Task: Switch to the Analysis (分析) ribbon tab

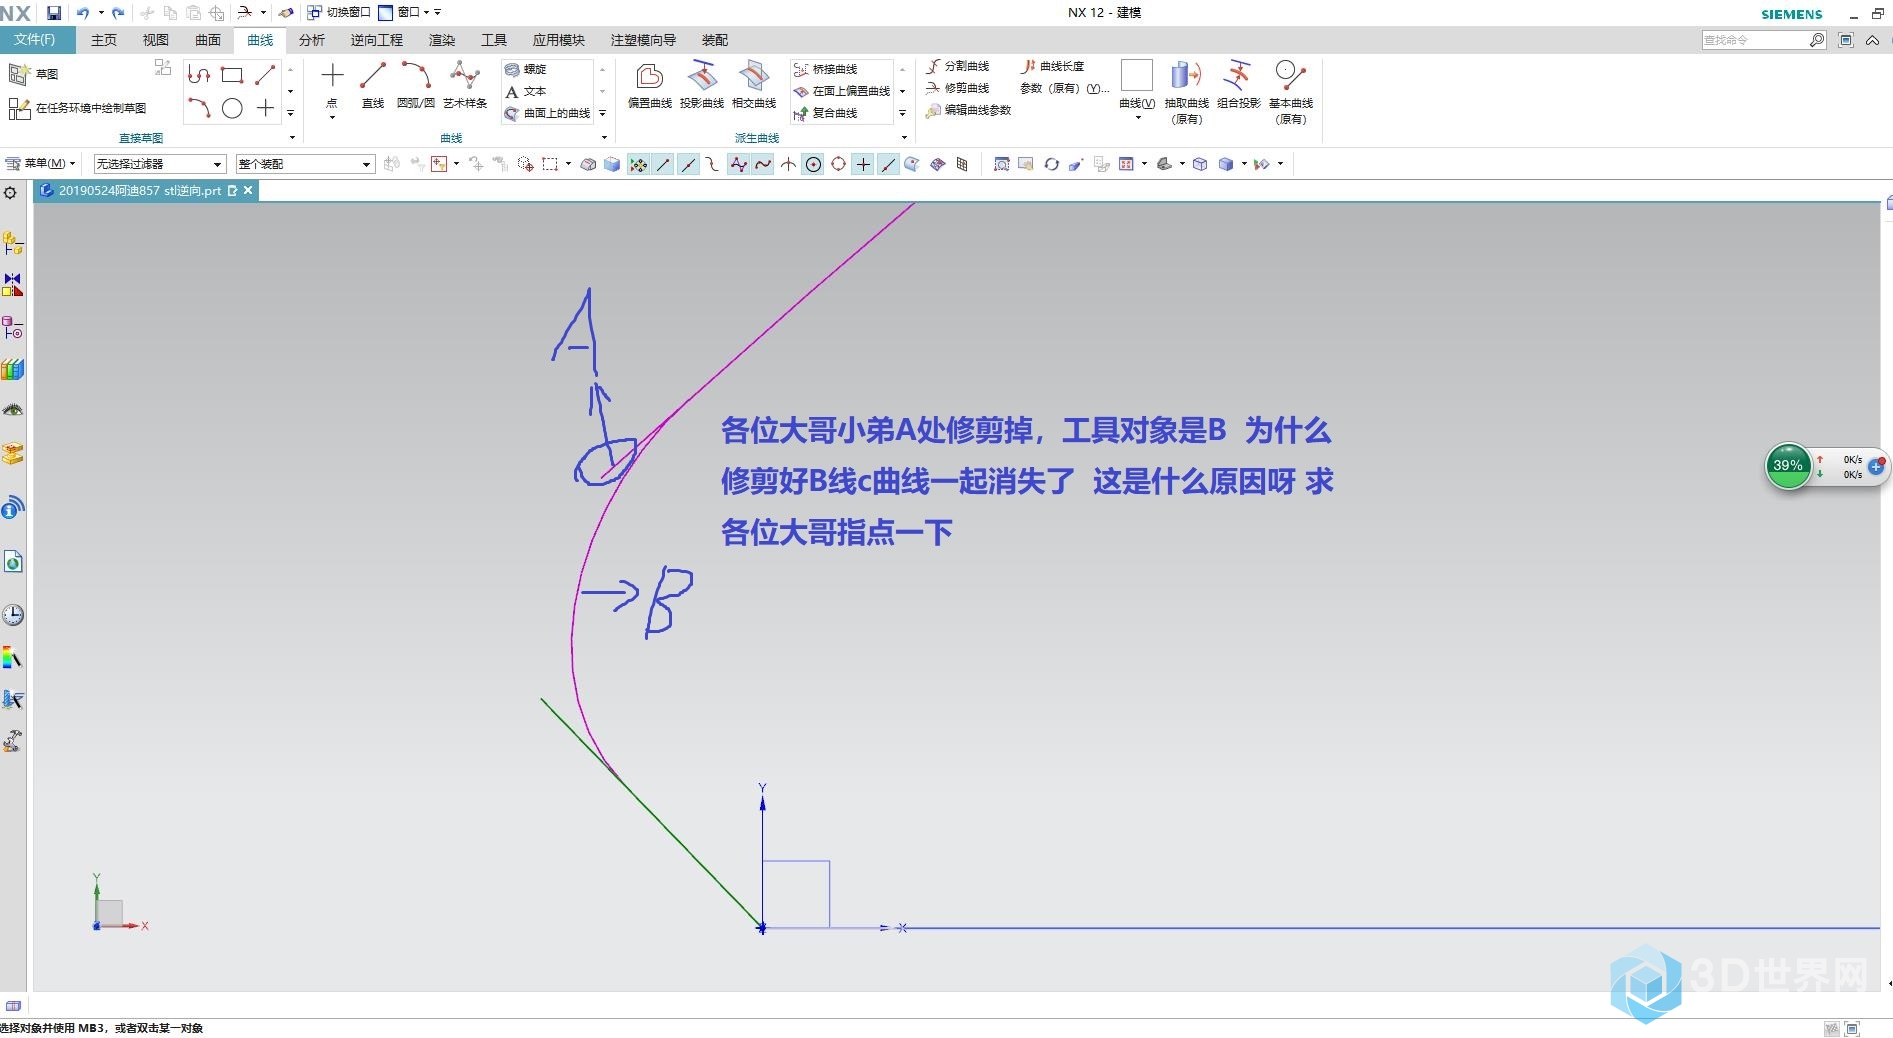Action: tap(312, 40)
